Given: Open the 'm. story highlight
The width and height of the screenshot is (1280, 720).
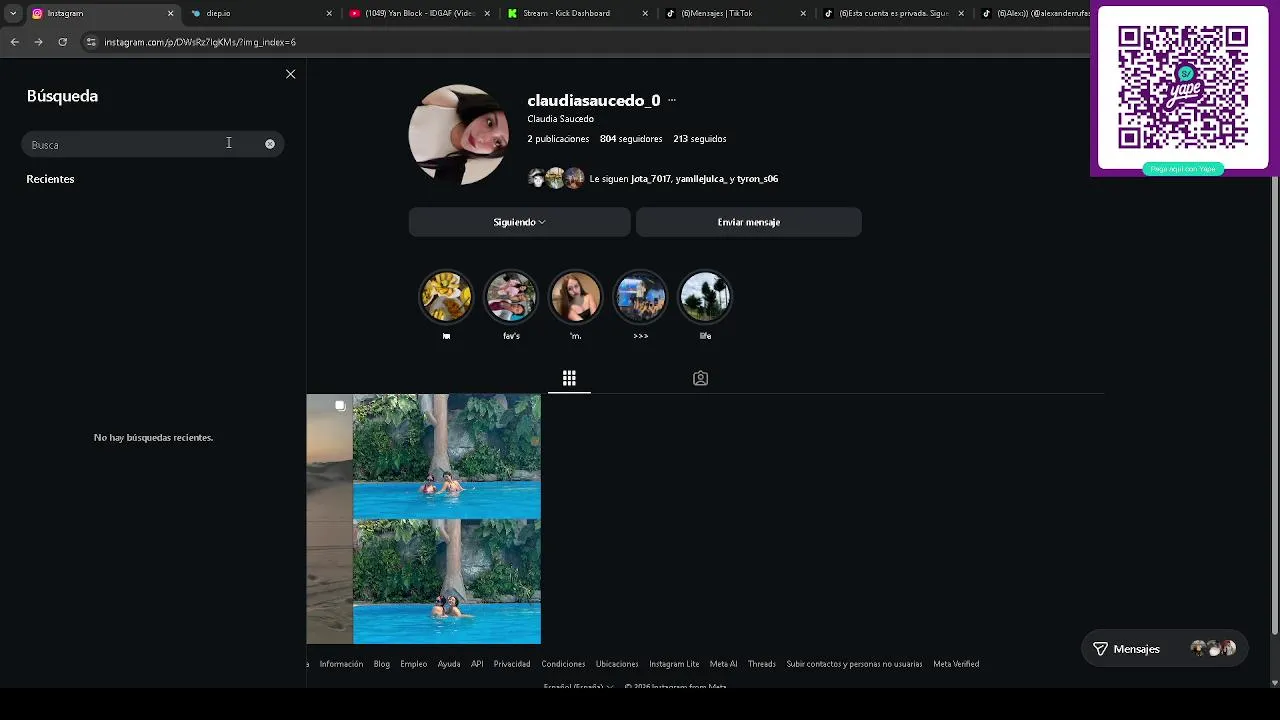Looking at the screenshot, I should tap(576, 297).
